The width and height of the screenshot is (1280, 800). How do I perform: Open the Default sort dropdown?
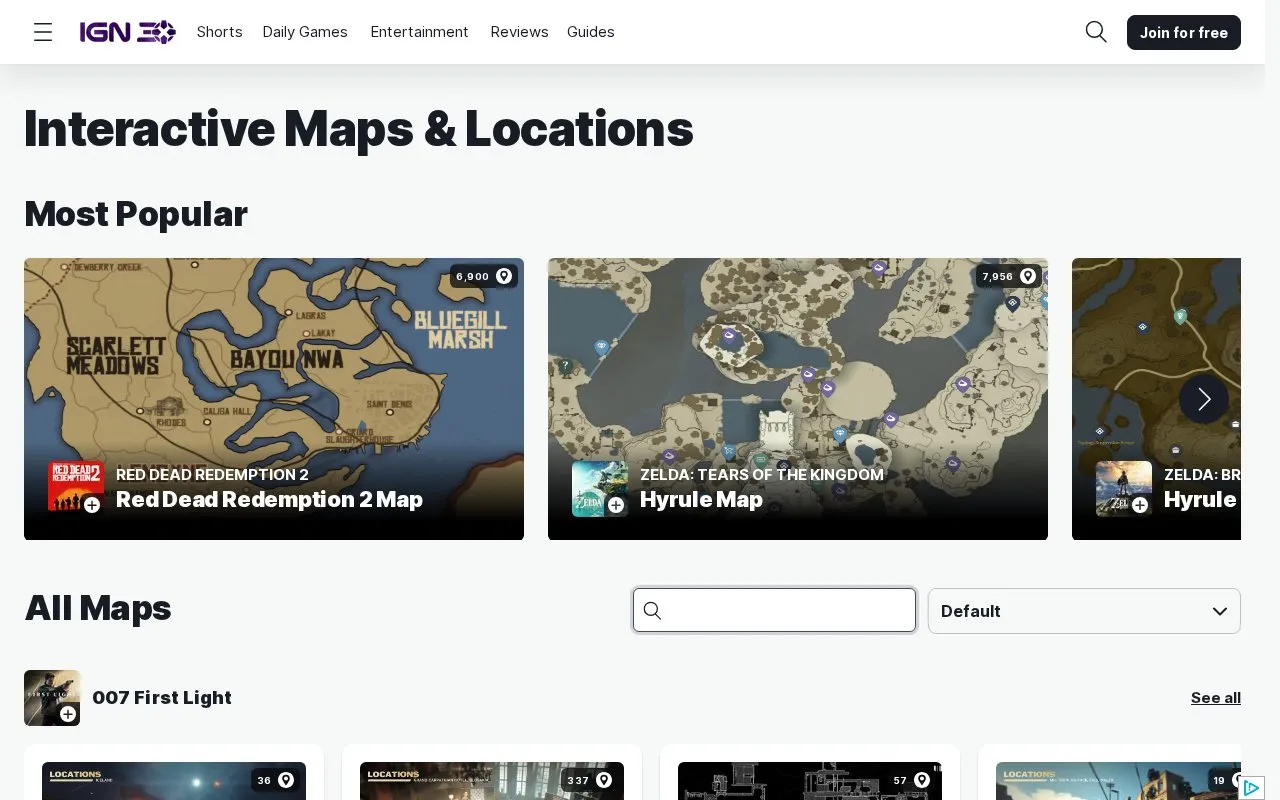(1084, 611)
